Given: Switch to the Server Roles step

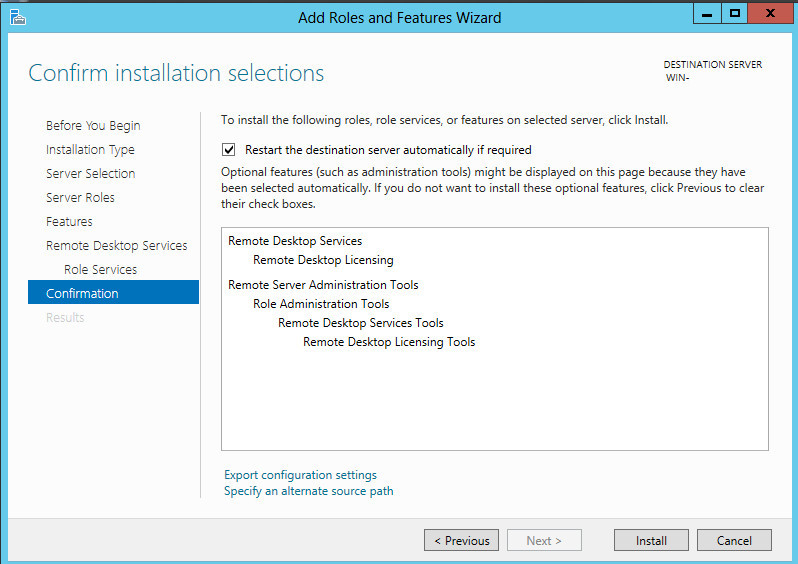Looking at the screenshot, I should [x=80, y=198].
